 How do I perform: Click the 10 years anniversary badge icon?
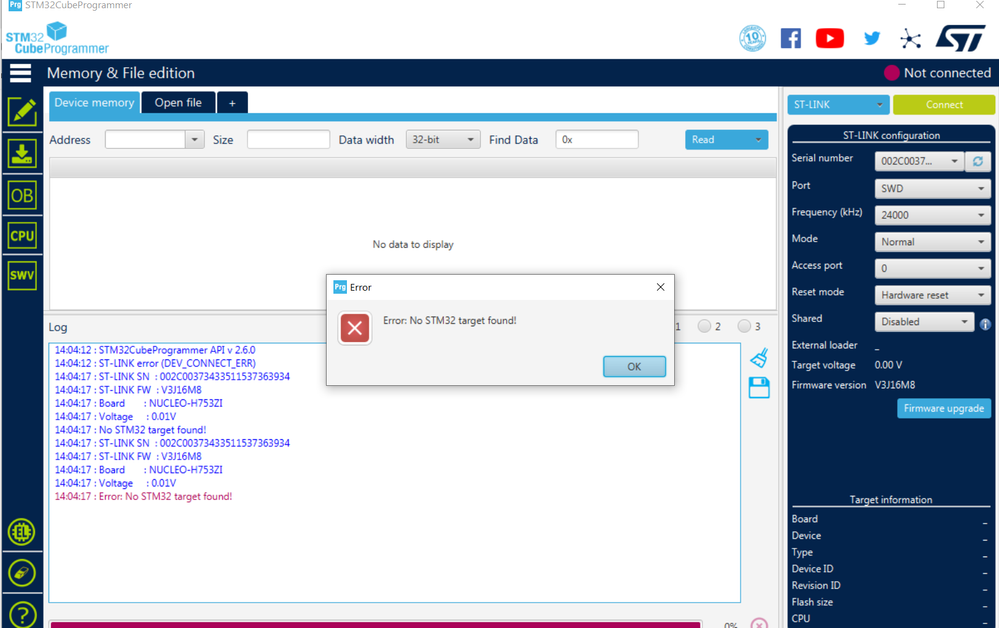pos(752,38)
